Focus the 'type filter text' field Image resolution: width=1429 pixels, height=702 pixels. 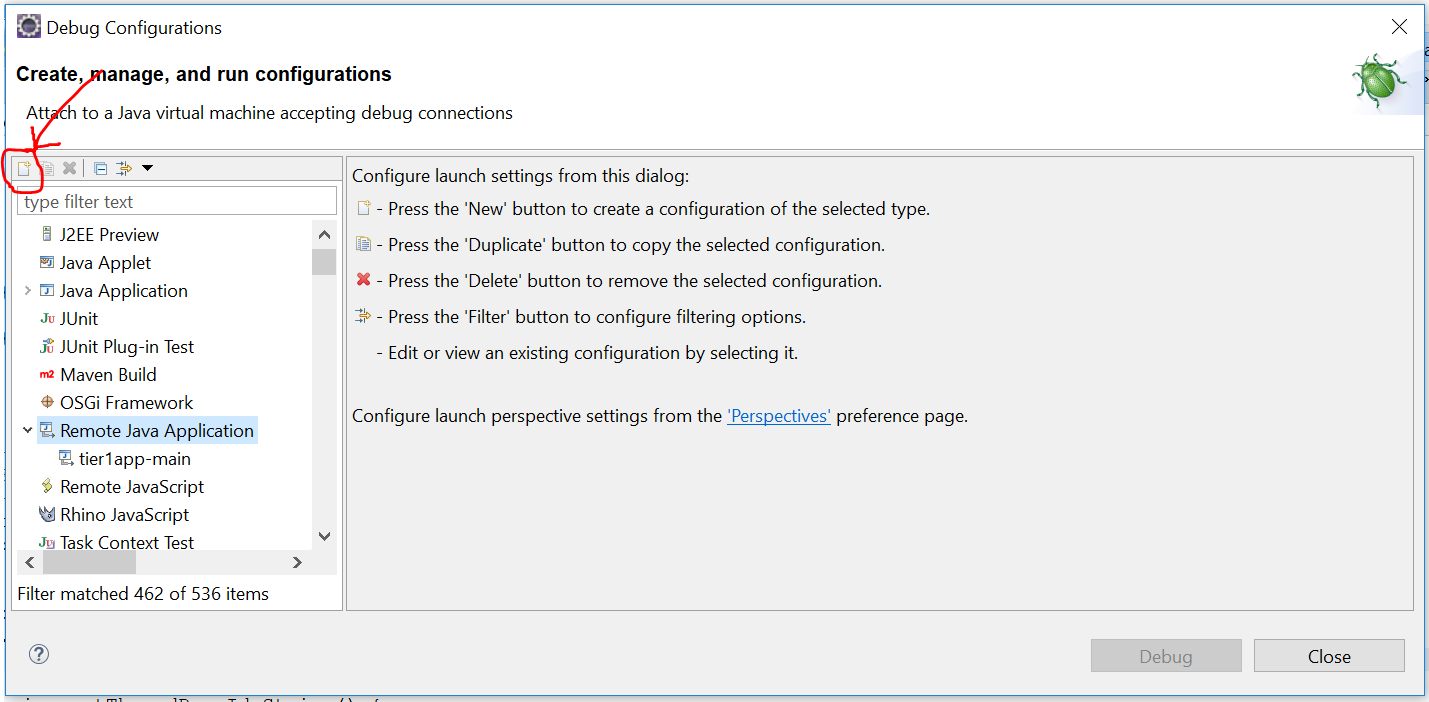(x=177, y=201)
